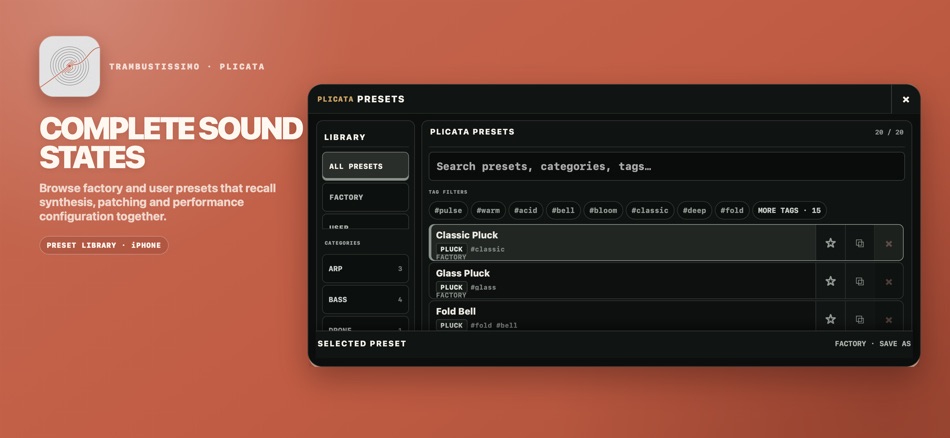Toggle the #warm tag filter

[x=488, y=210]
